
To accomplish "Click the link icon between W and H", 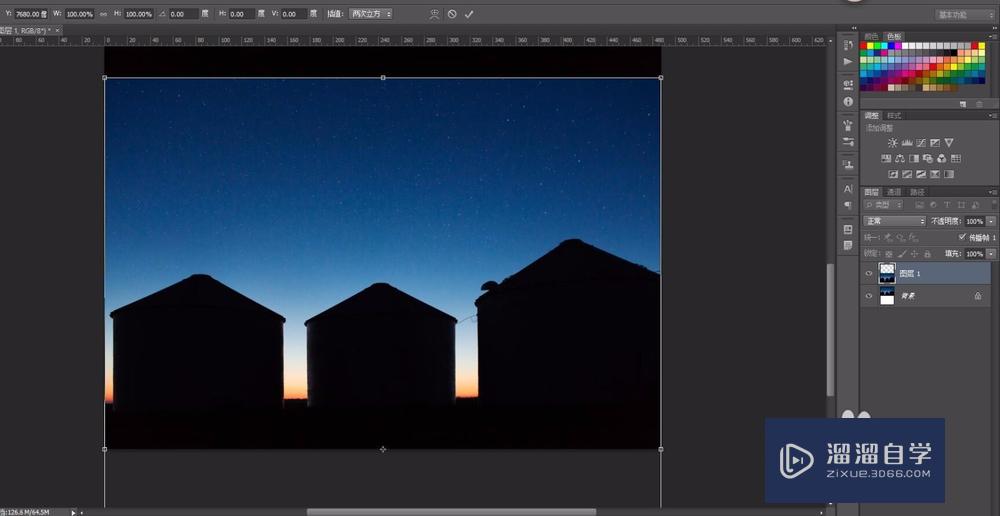I will pos(104,14).
